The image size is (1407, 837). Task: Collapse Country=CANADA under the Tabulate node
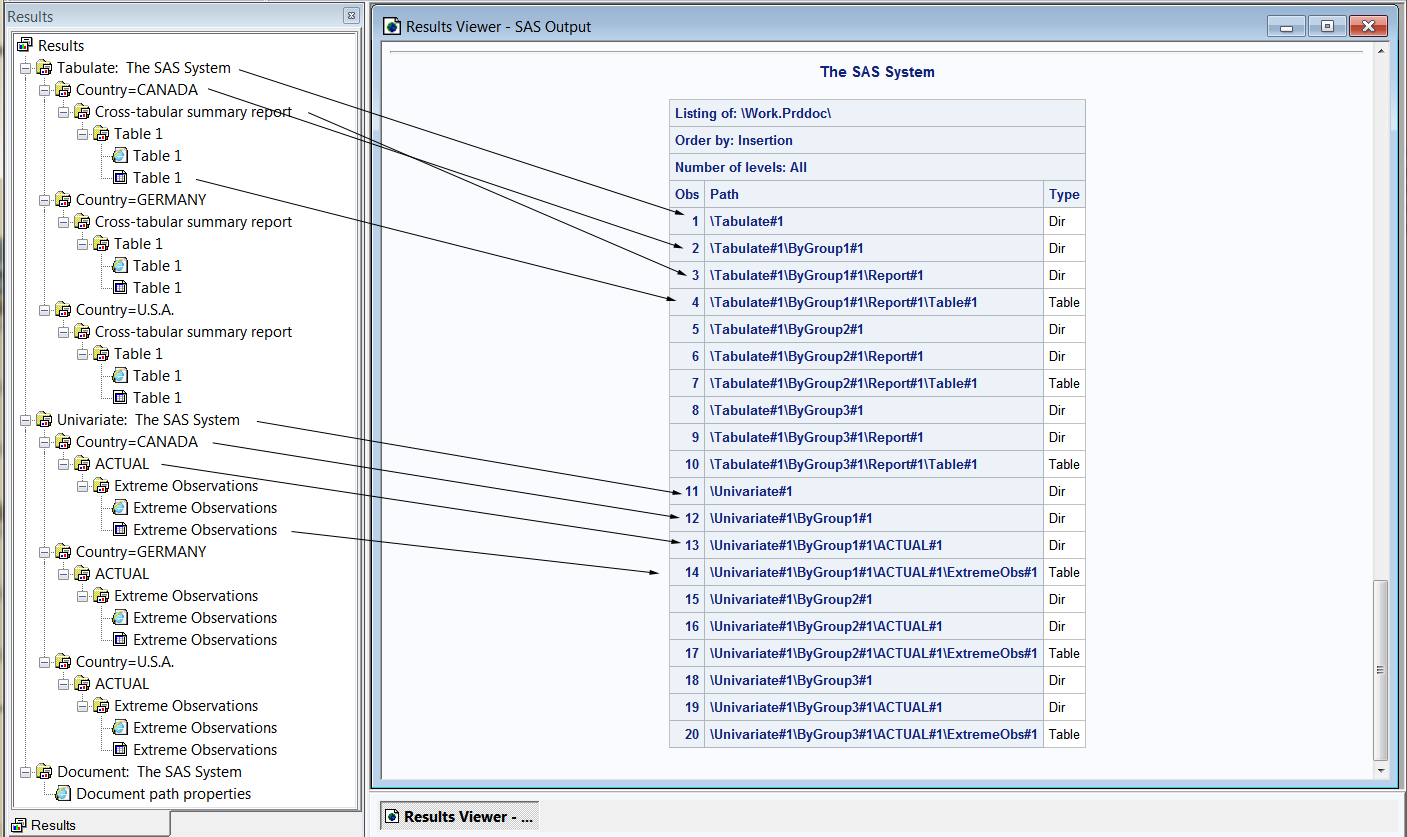pos(44,90)
